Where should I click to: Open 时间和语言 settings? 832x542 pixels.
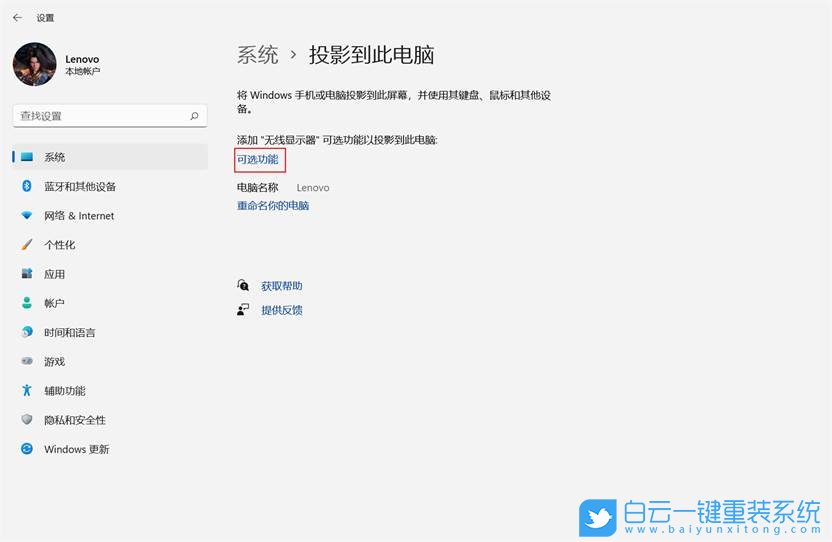[70, 332]
